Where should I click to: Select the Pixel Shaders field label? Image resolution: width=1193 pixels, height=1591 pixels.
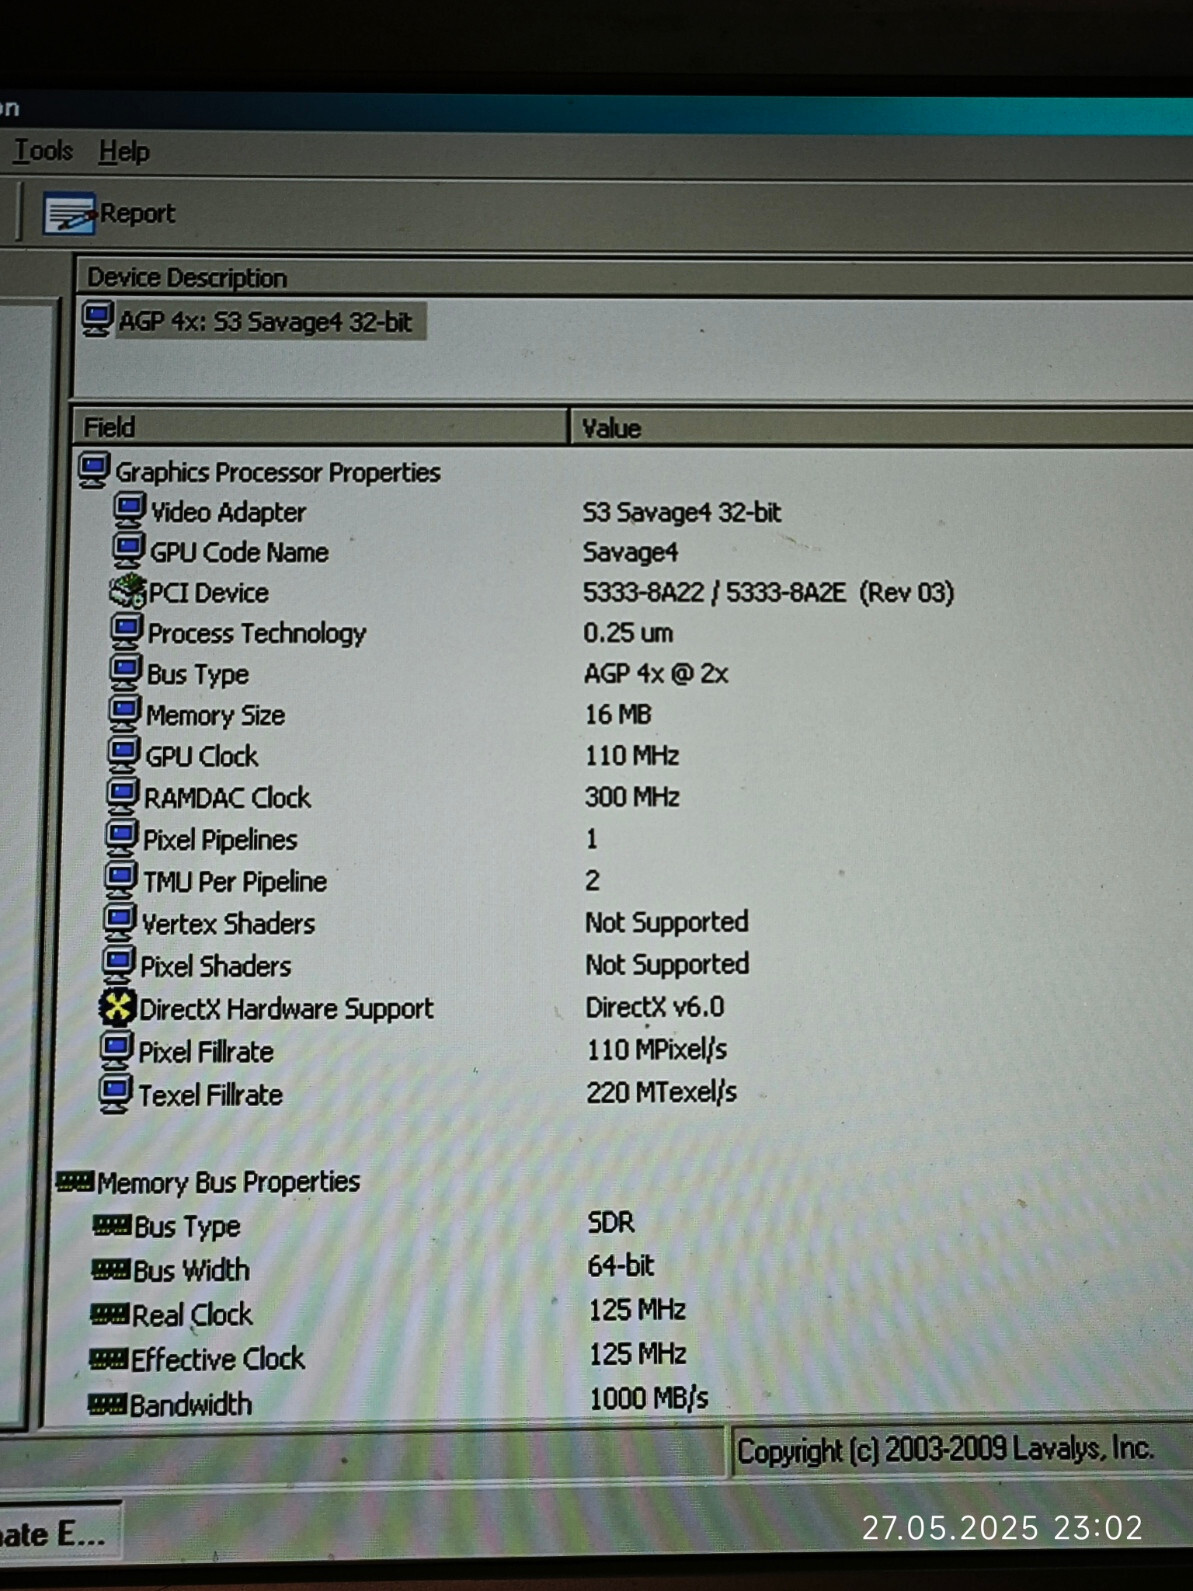click(215, 966)
